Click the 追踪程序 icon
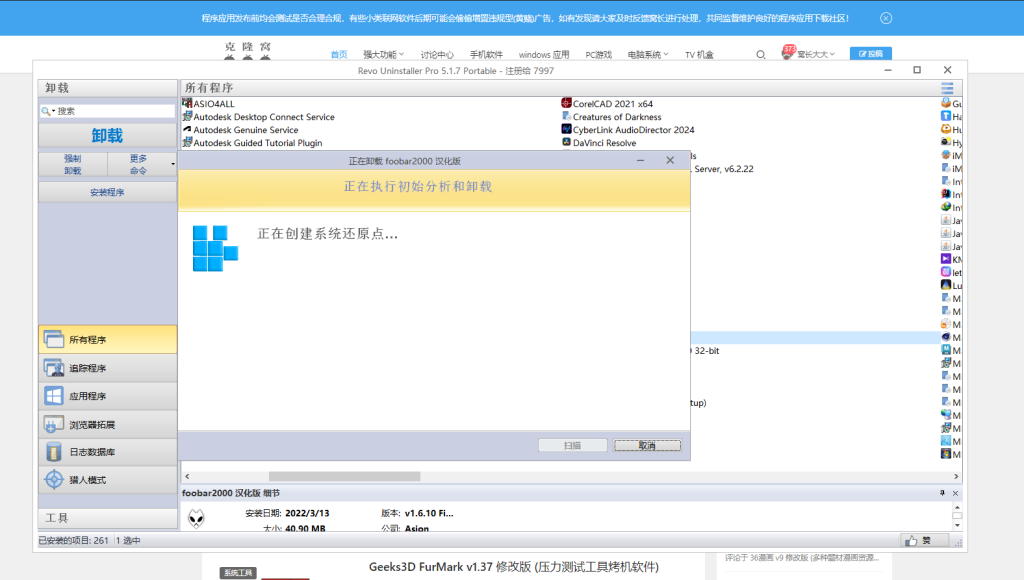Image resolution: width=1024 pixels, height=580 pixels. [54, 368]
